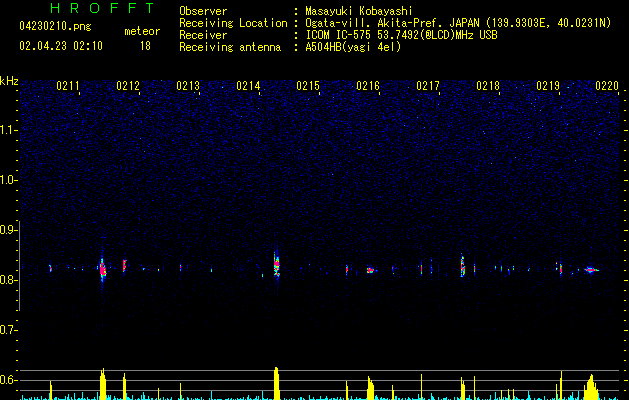629x400 pixels.
Task: Click the 1.0 frequency axis label
Action: [x=9, y=180]
